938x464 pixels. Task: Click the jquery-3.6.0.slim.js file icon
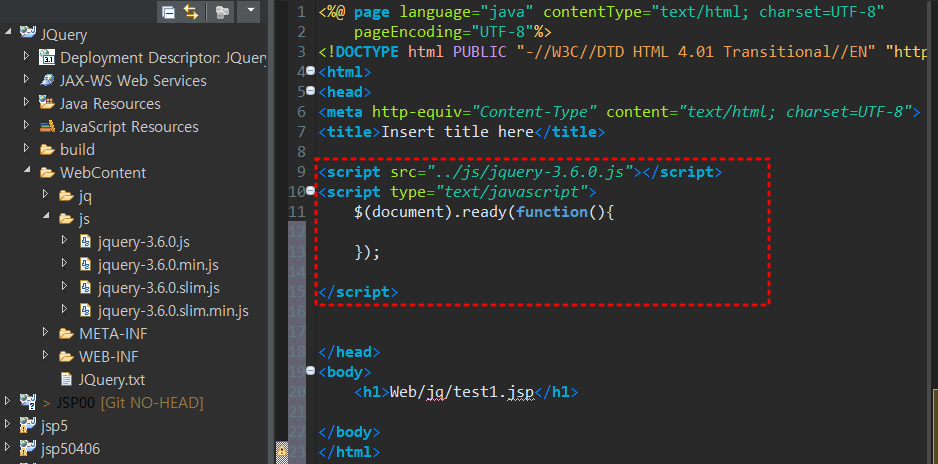(86, 288)
